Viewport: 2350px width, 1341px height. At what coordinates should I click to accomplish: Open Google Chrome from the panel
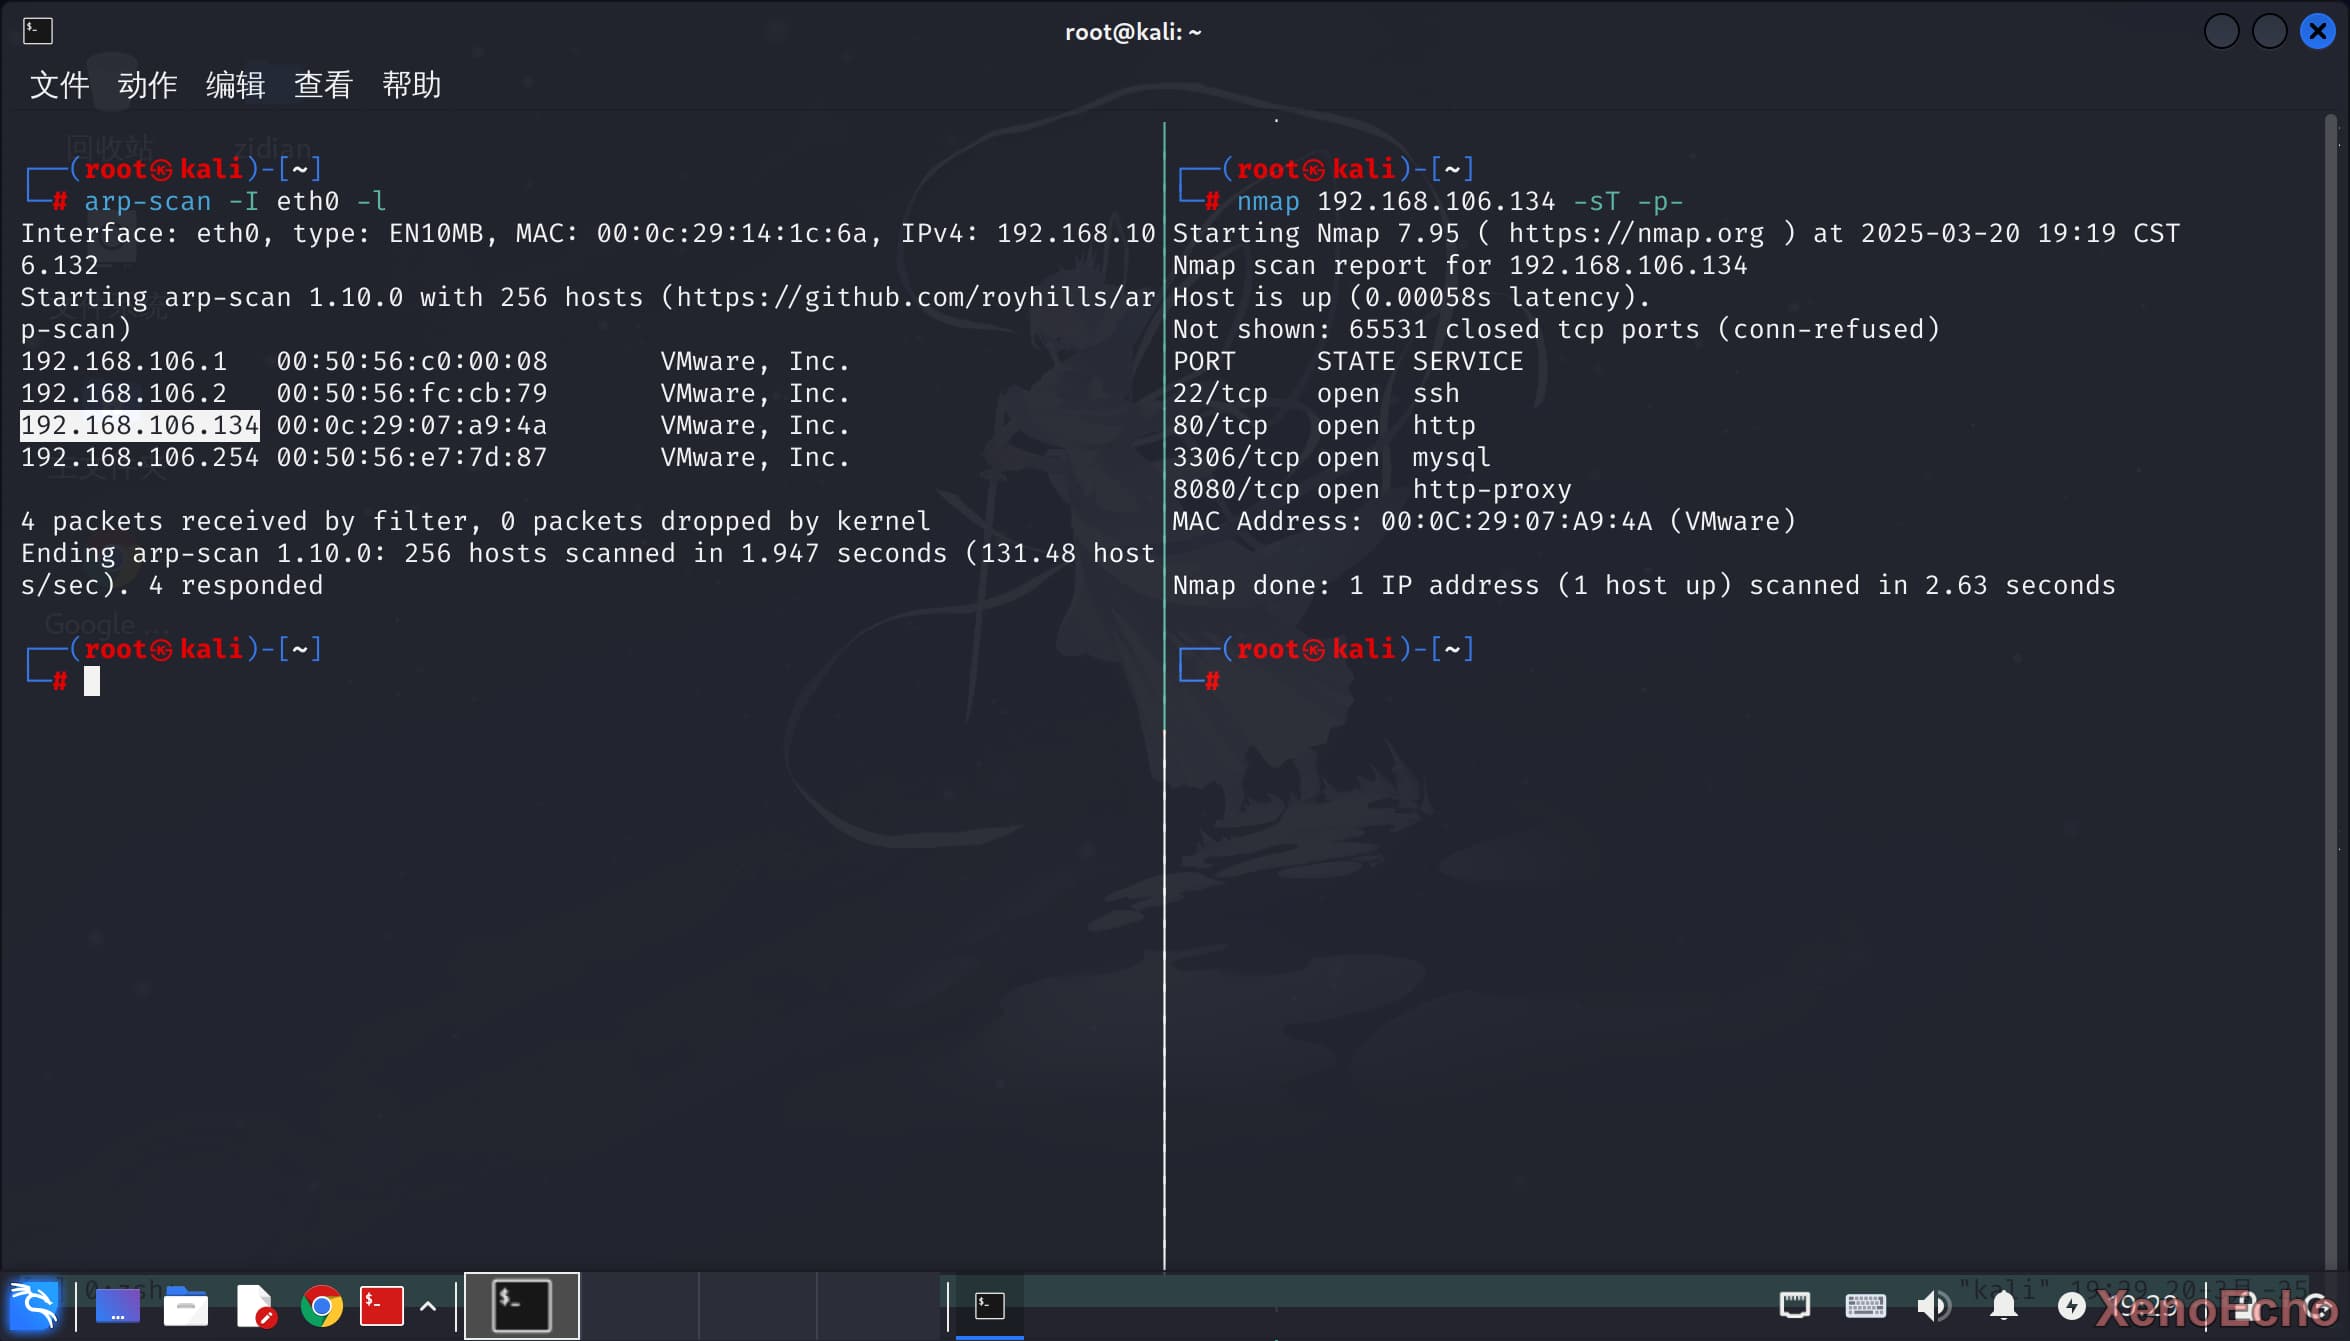322,1305
